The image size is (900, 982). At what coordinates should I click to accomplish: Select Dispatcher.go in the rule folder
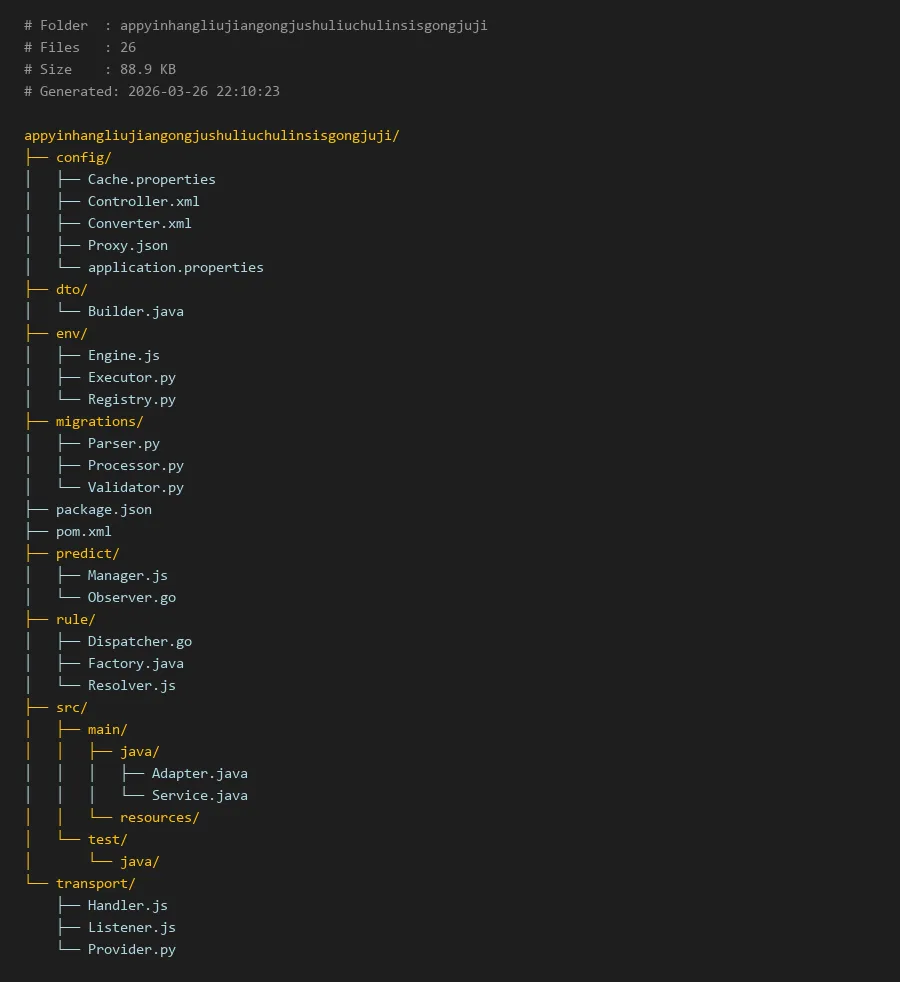tap(139, 641)
